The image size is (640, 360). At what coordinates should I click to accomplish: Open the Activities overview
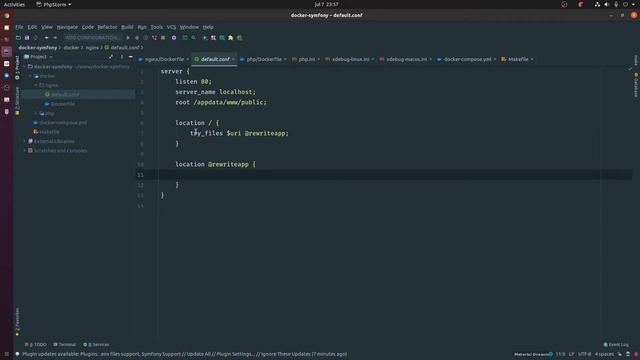(14, 4)
